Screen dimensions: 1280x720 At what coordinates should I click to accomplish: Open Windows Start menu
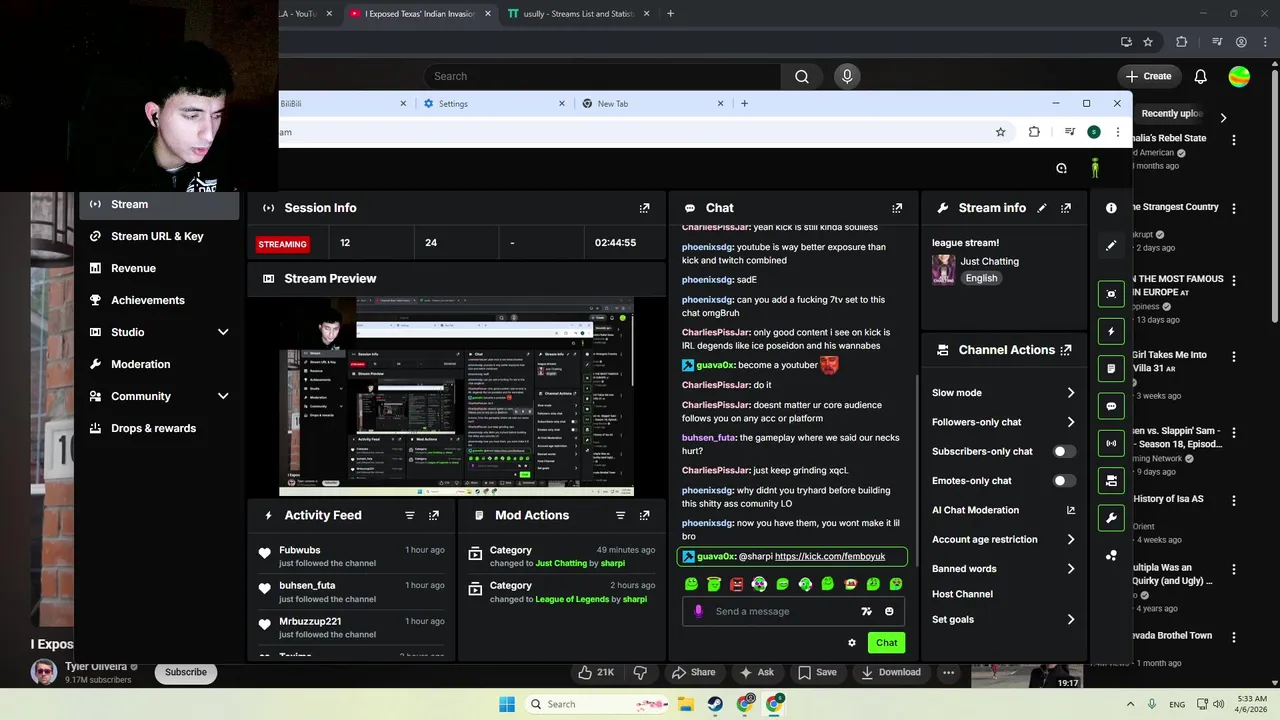click(507, 704)
